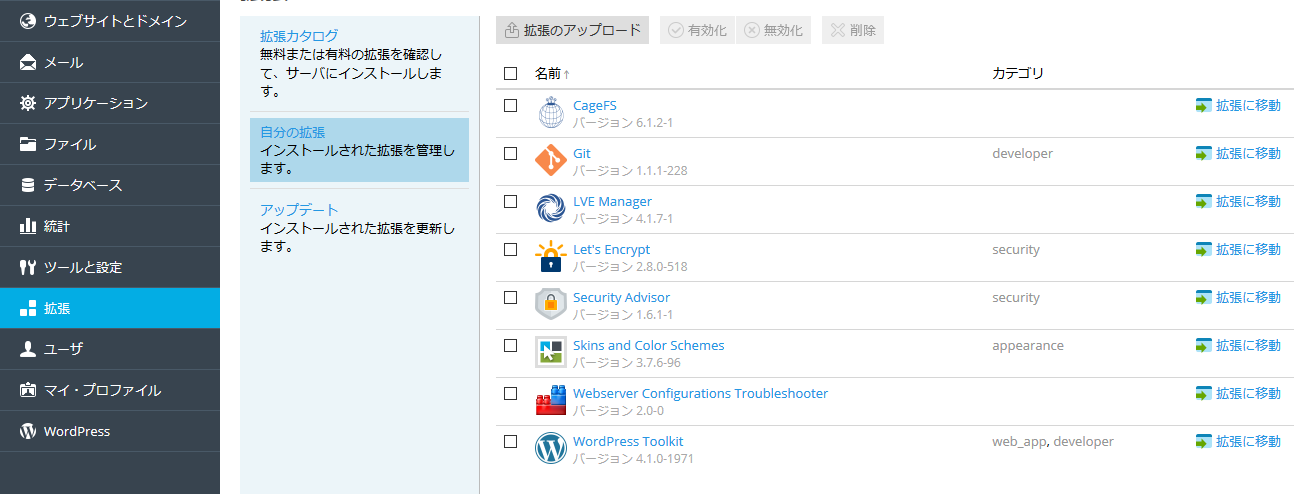Tick the checkbox for the Git extension

511,154
